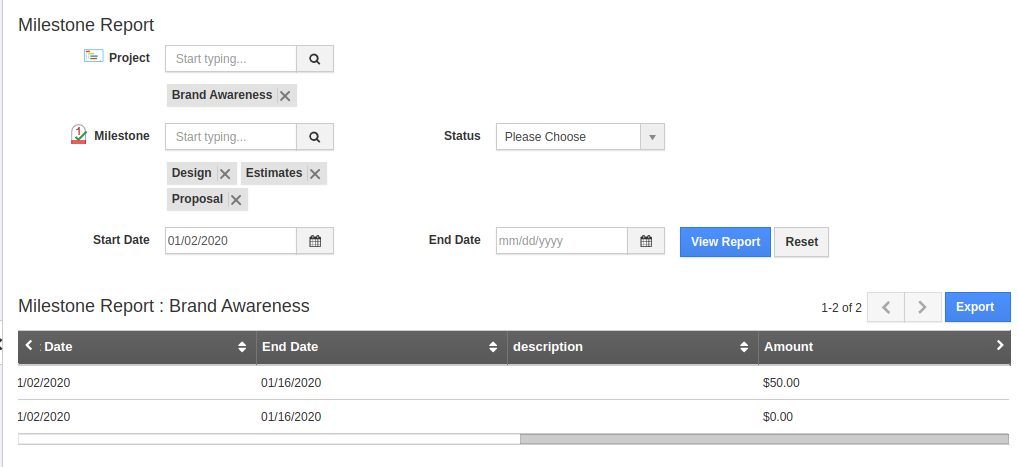The width and height of the screenshot is (1018, 467).
Task: Open the Start Date calendar picker
Action: click(x=315, y=241)
